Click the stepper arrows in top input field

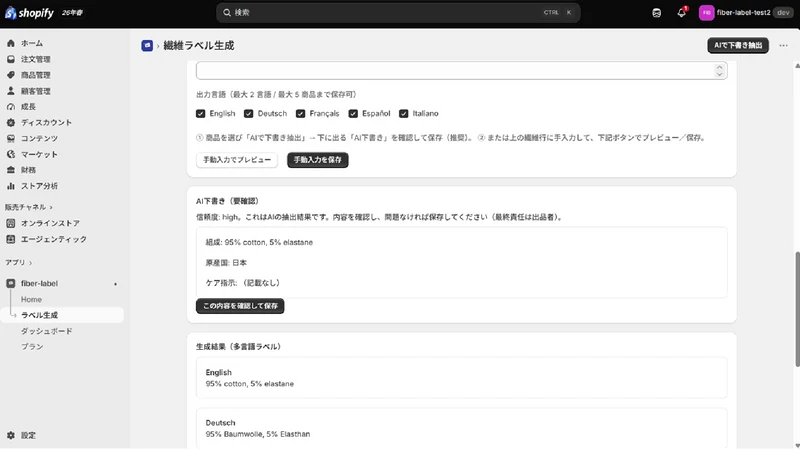pyautogui.click(x=719, y=70)
